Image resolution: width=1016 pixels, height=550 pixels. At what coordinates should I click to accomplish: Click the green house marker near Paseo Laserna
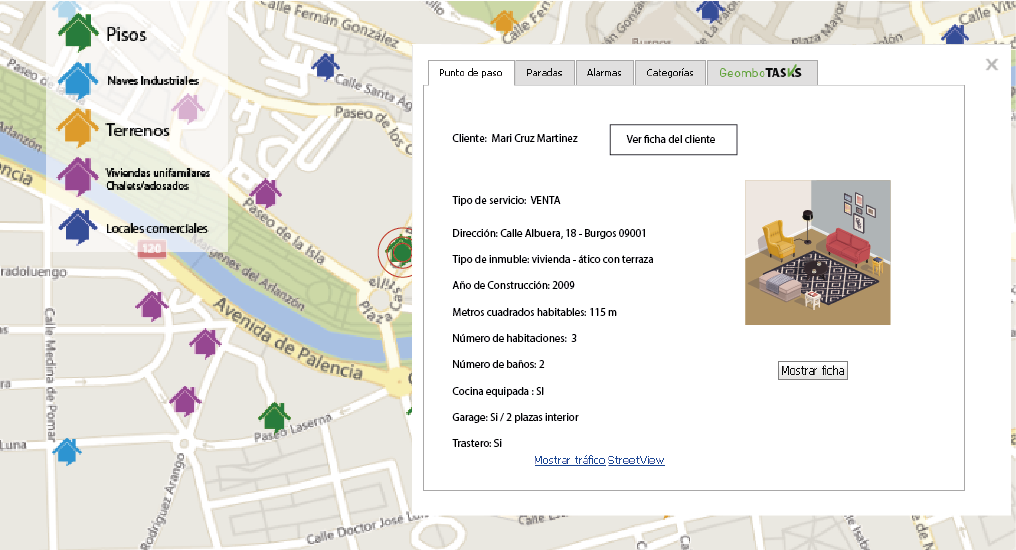274,416
